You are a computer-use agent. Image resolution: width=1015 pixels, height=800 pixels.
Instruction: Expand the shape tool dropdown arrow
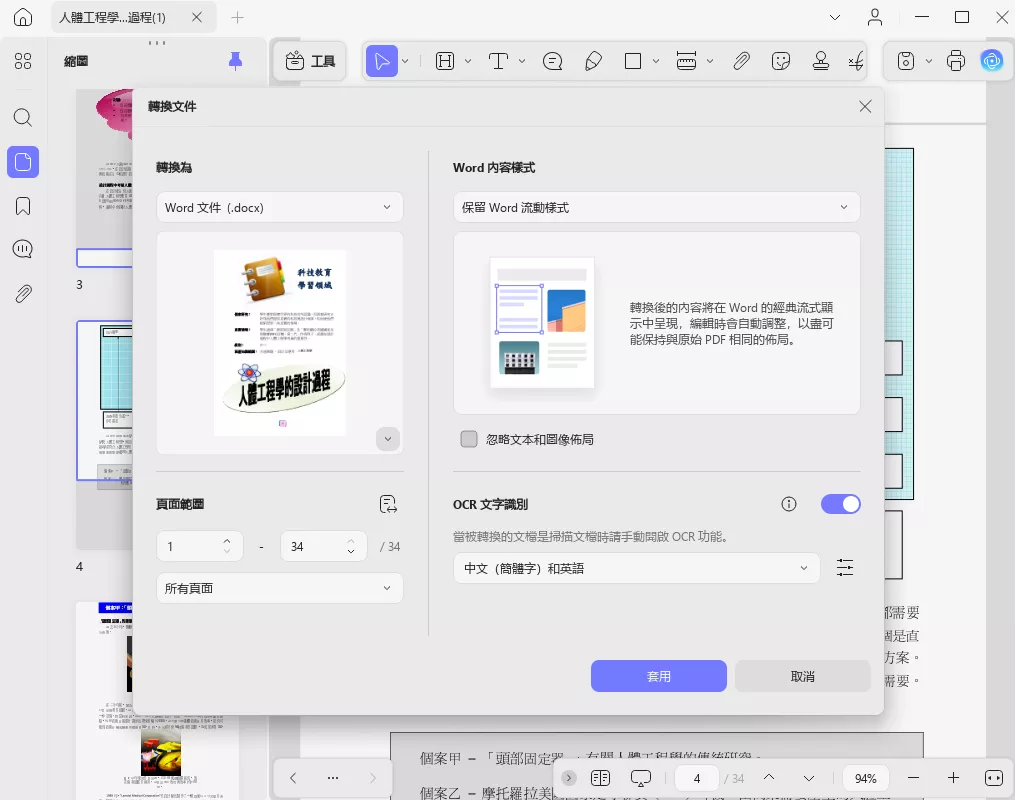(656, 61)
